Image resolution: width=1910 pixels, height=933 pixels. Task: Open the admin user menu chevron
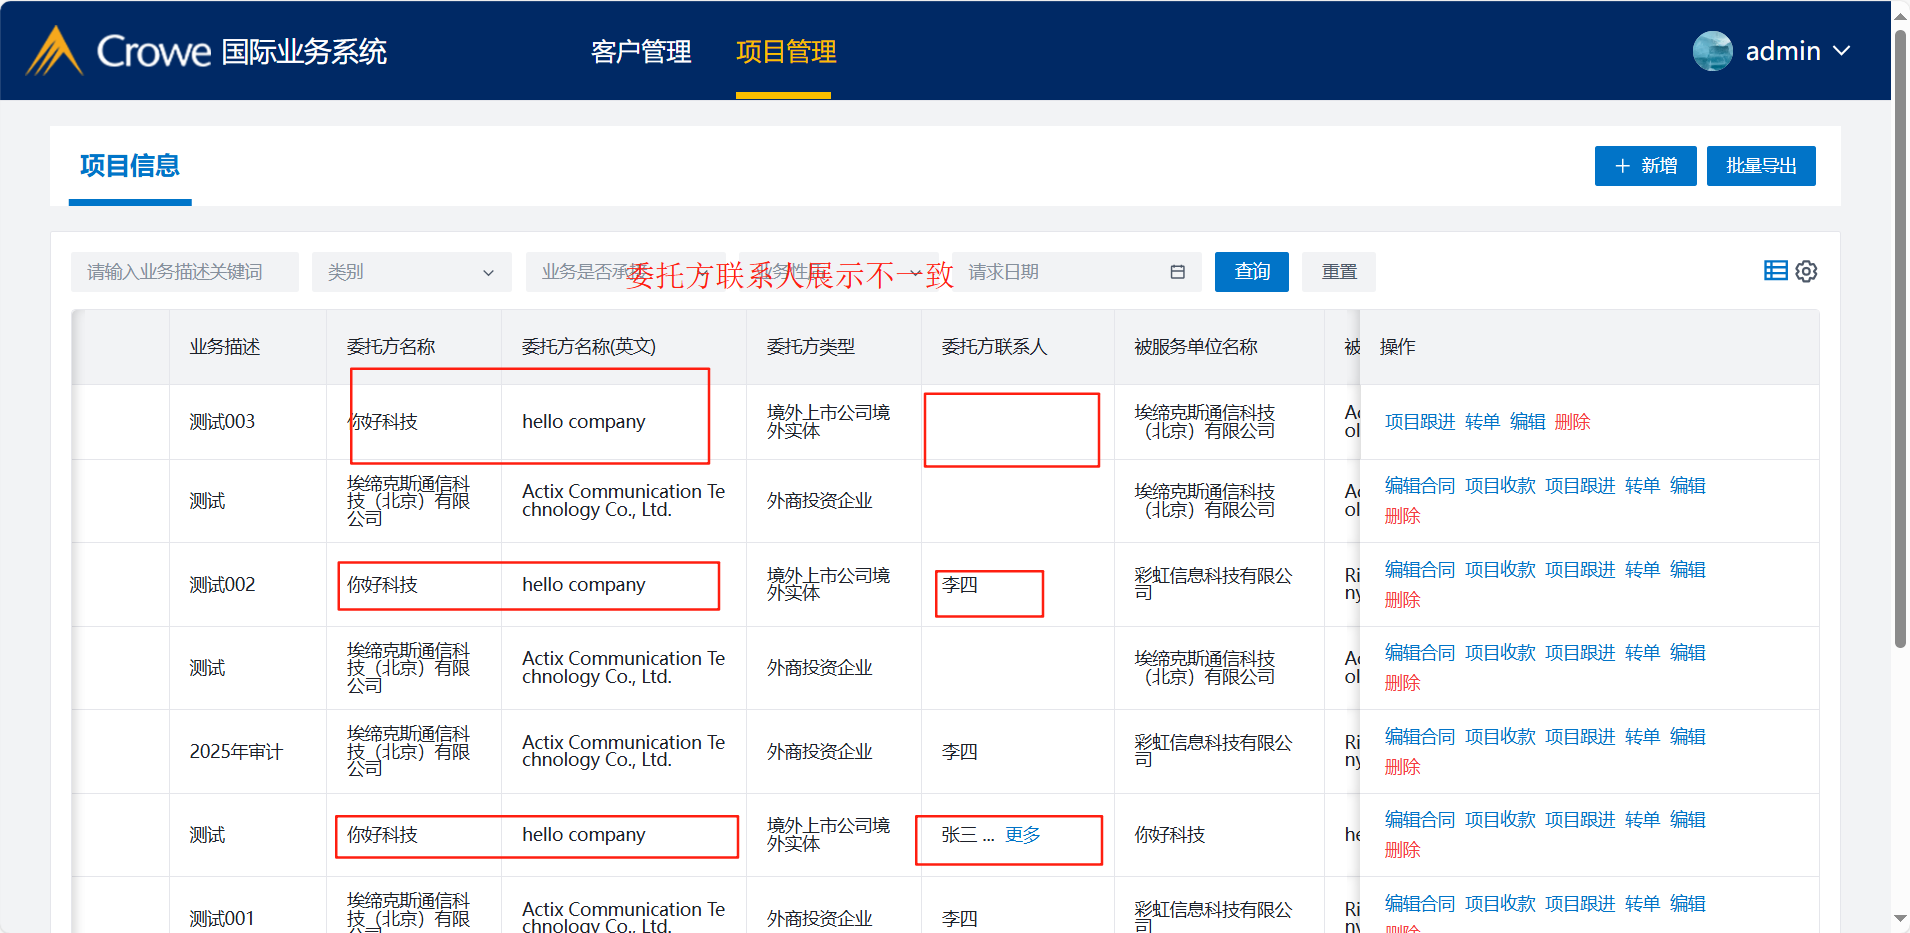pos(1842,51)
